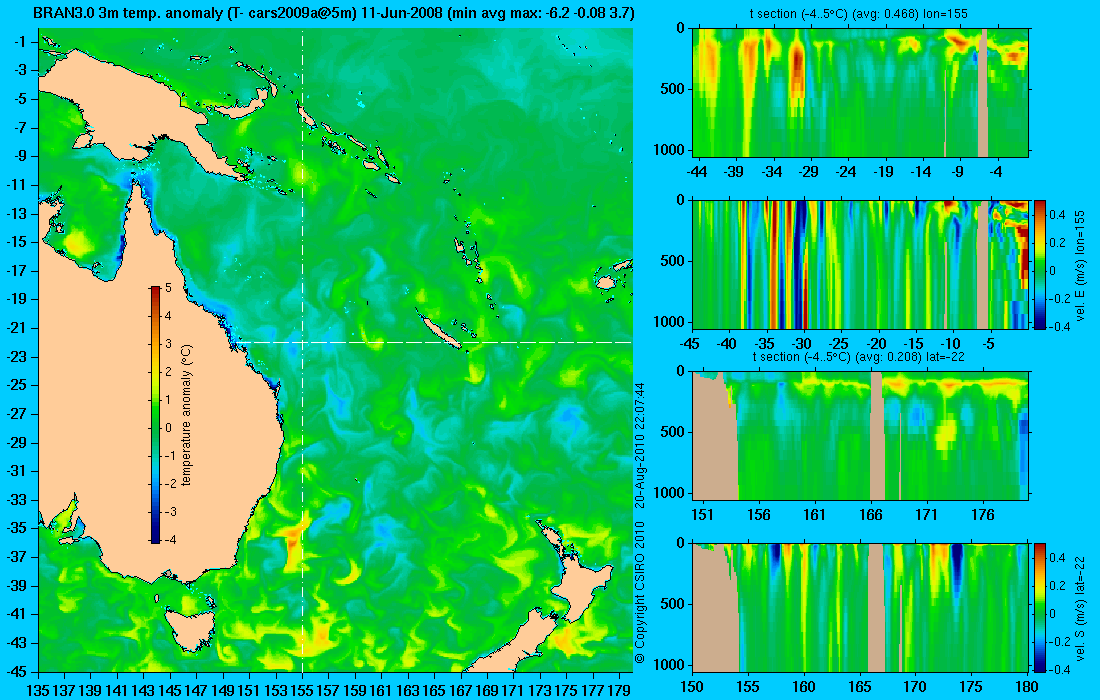Click the '135' longitude tick on the map axis

[38, 691]
